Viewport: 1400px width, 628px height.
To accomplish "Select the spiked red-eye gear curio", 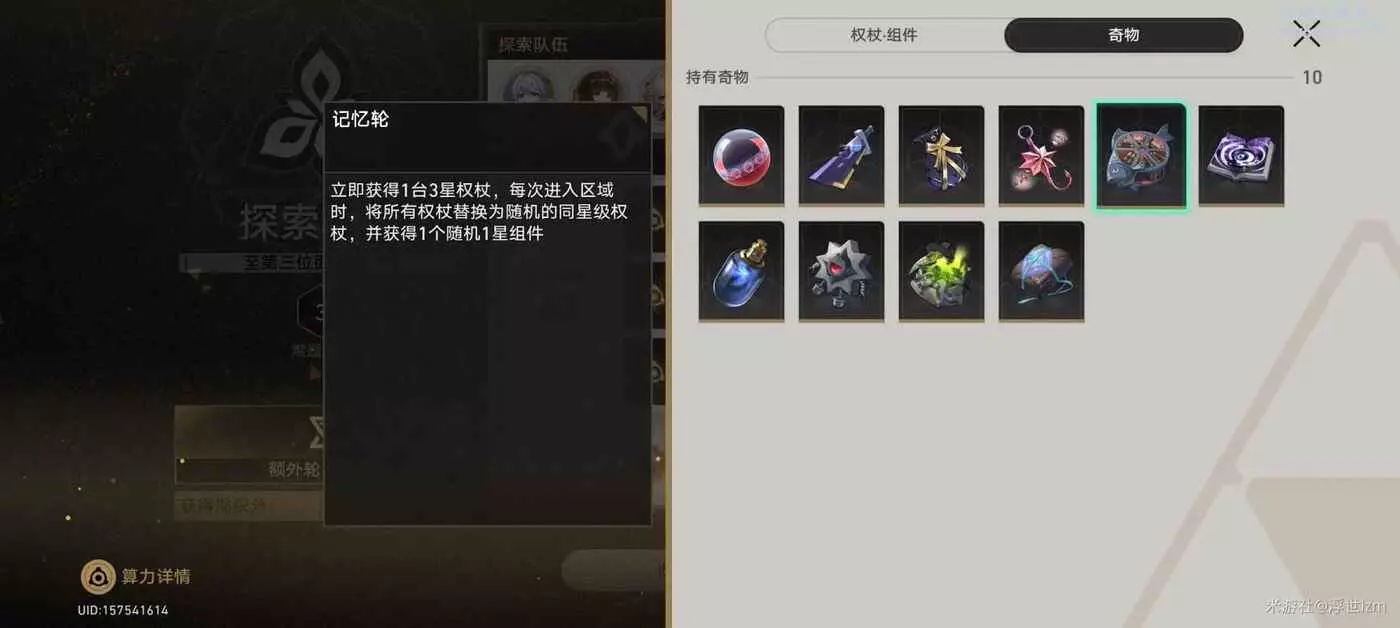I will (841, 271).
